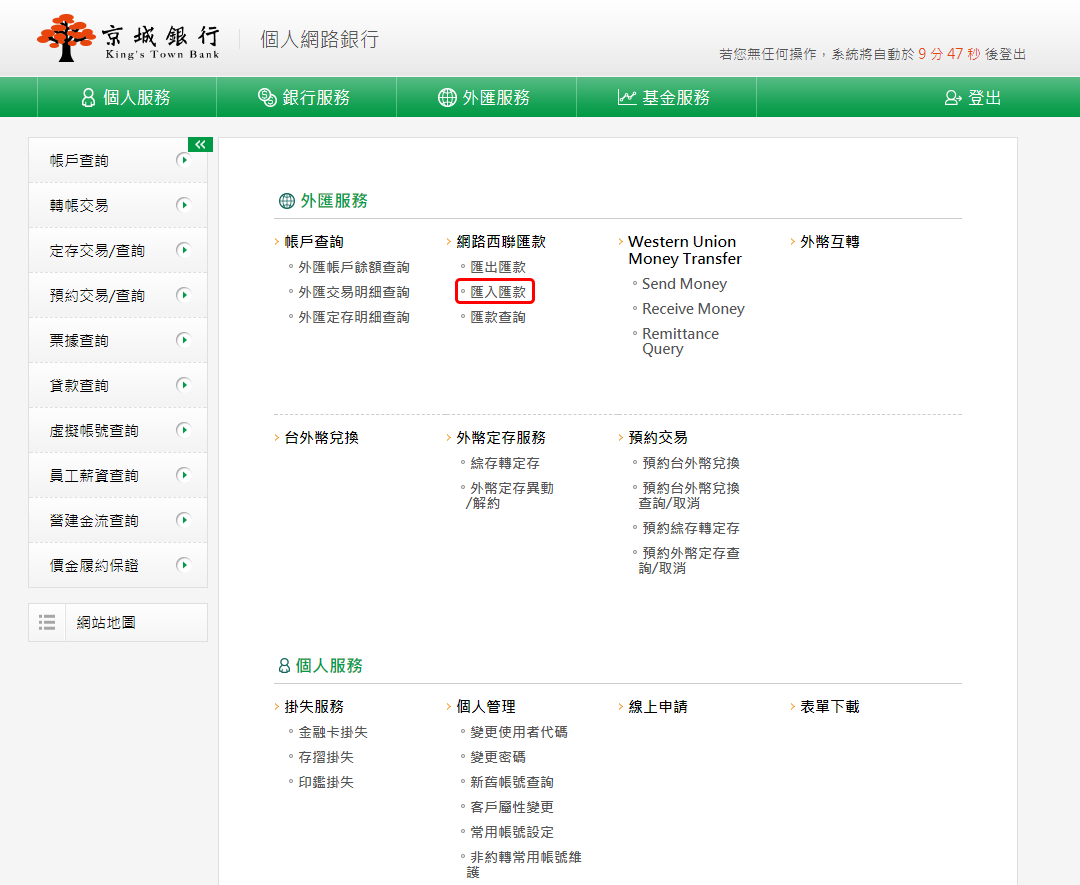This screenshot has height=885, width=1080.
Task: Open the 線上申請 heading link
Action: click(x=658, y=707)
